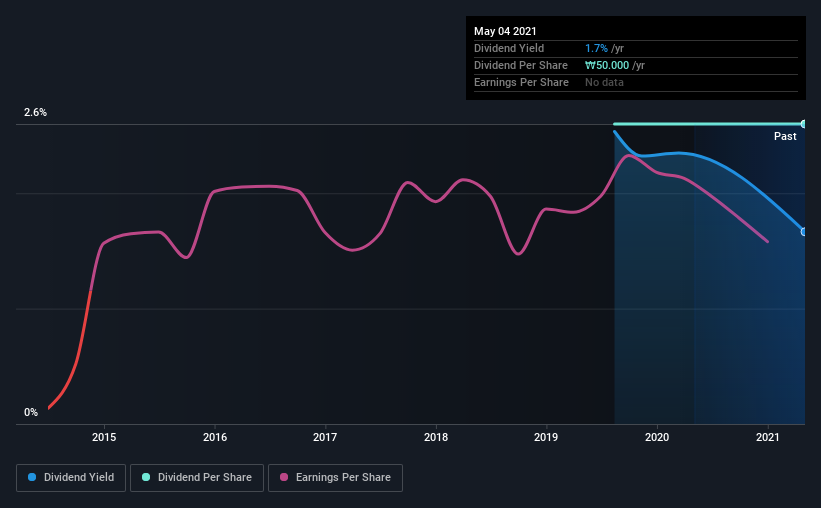Click the blue Dividend Yield legend dot

[x=32, y=477]
